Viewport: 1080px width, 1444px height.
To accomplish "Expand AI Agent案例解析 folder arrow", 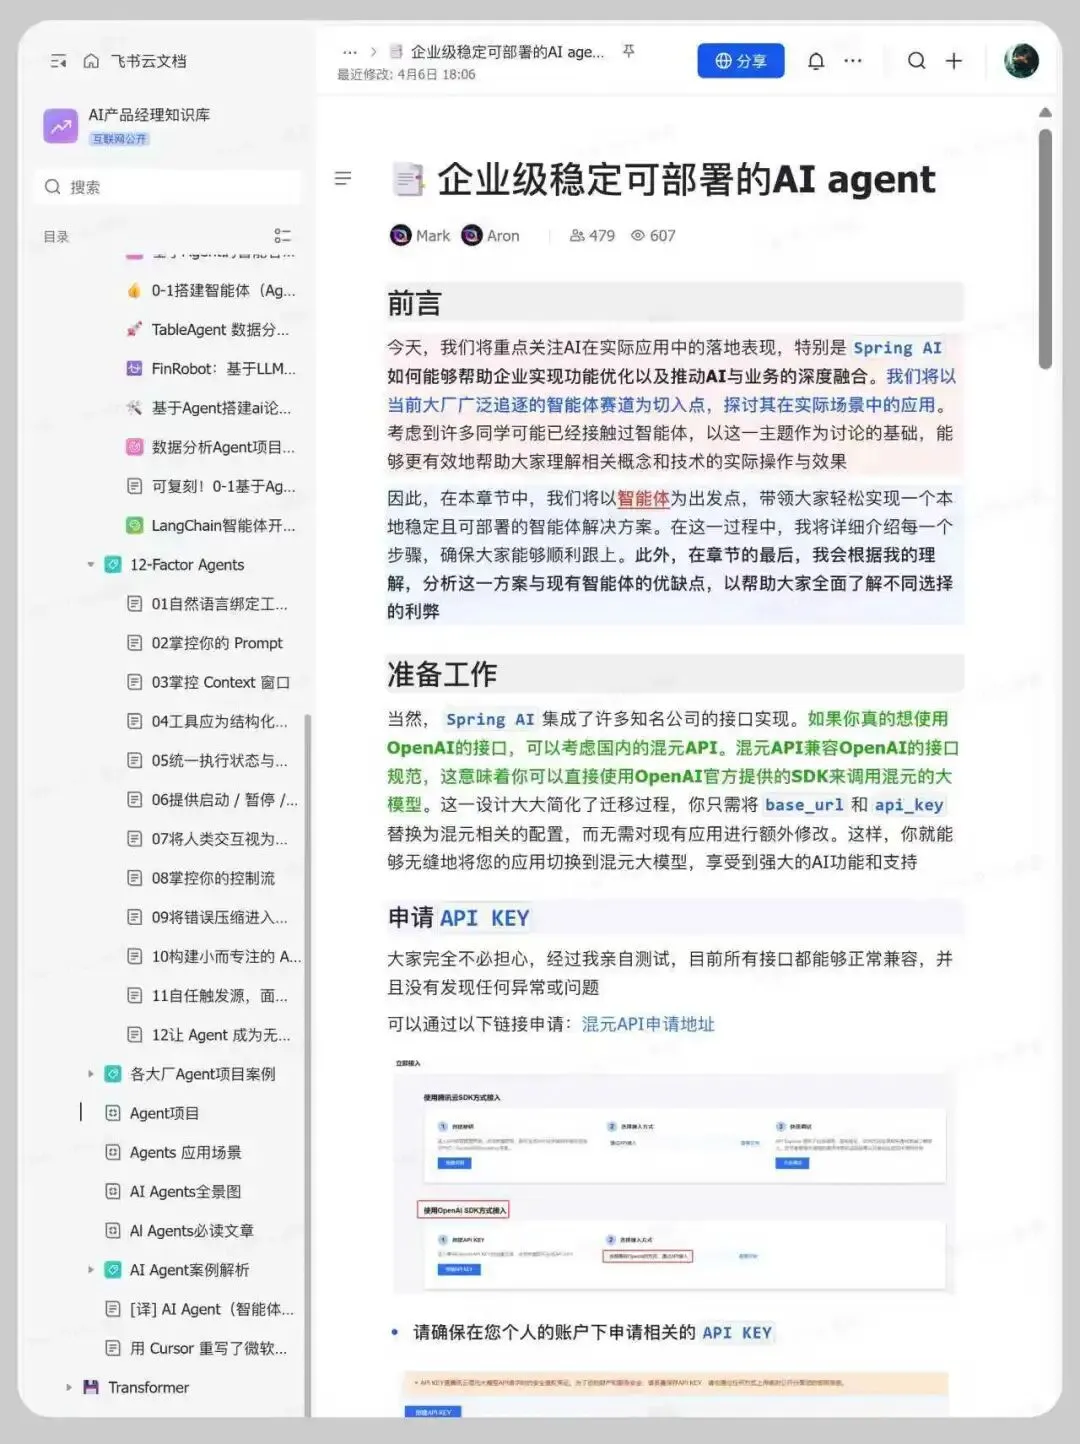I will pyautogui.click(x=90, y=1270).
